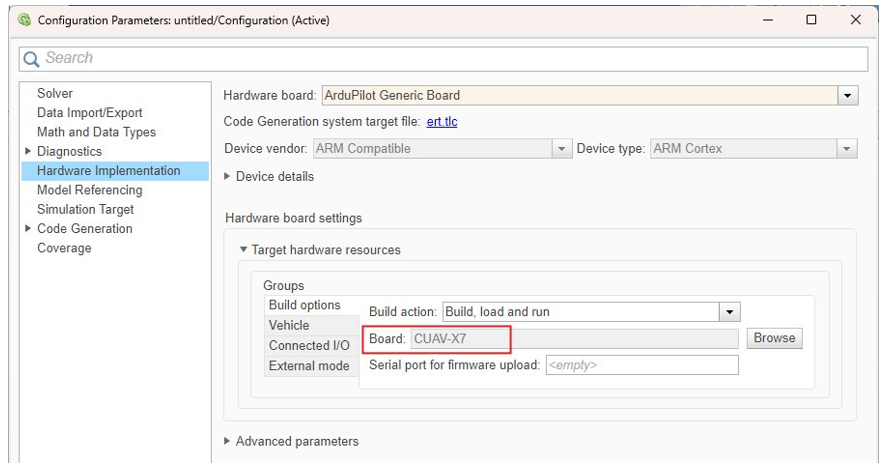Select Hardware Implementation category

pos(115,171)
